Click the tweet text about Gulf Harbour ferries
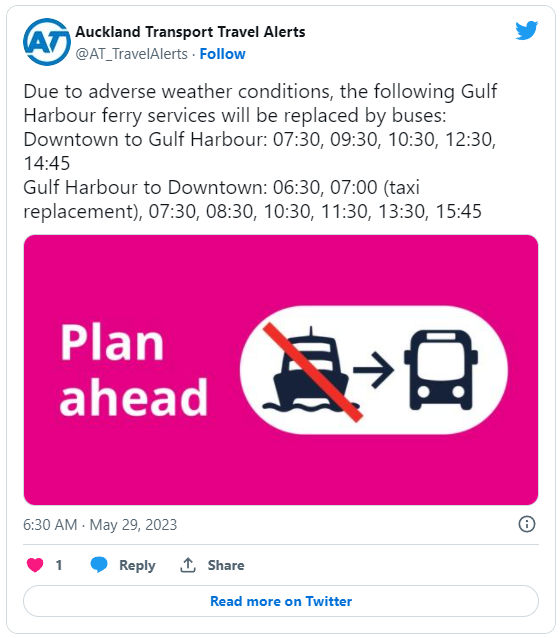This screenshot has height=638, width=560. pyautogui.click(x=260, y=151)
